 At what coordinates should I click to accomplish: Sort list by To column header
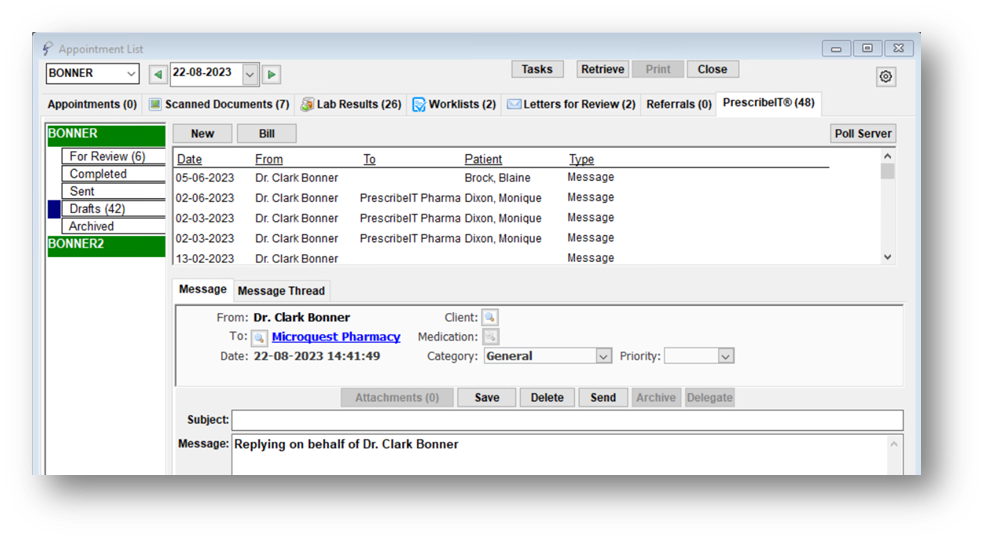point(369,160)
